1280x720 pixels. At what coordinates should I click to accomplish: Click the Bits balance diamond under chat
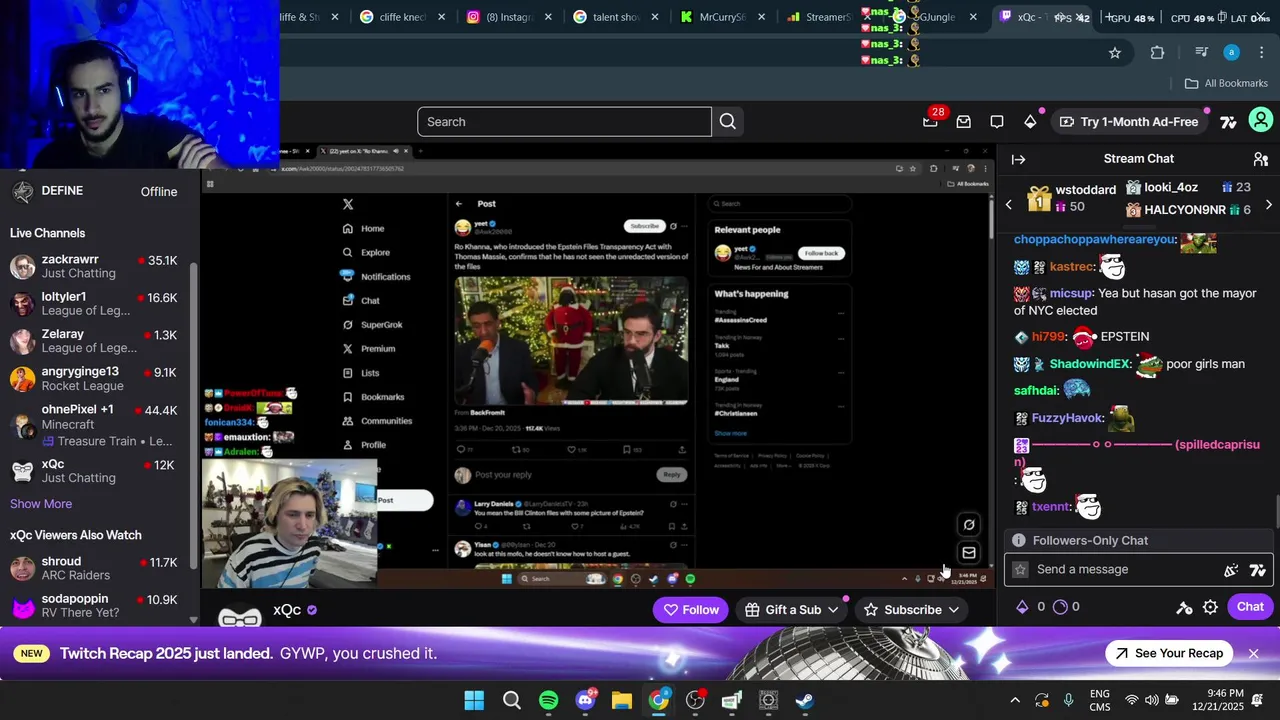point(1022,607)
